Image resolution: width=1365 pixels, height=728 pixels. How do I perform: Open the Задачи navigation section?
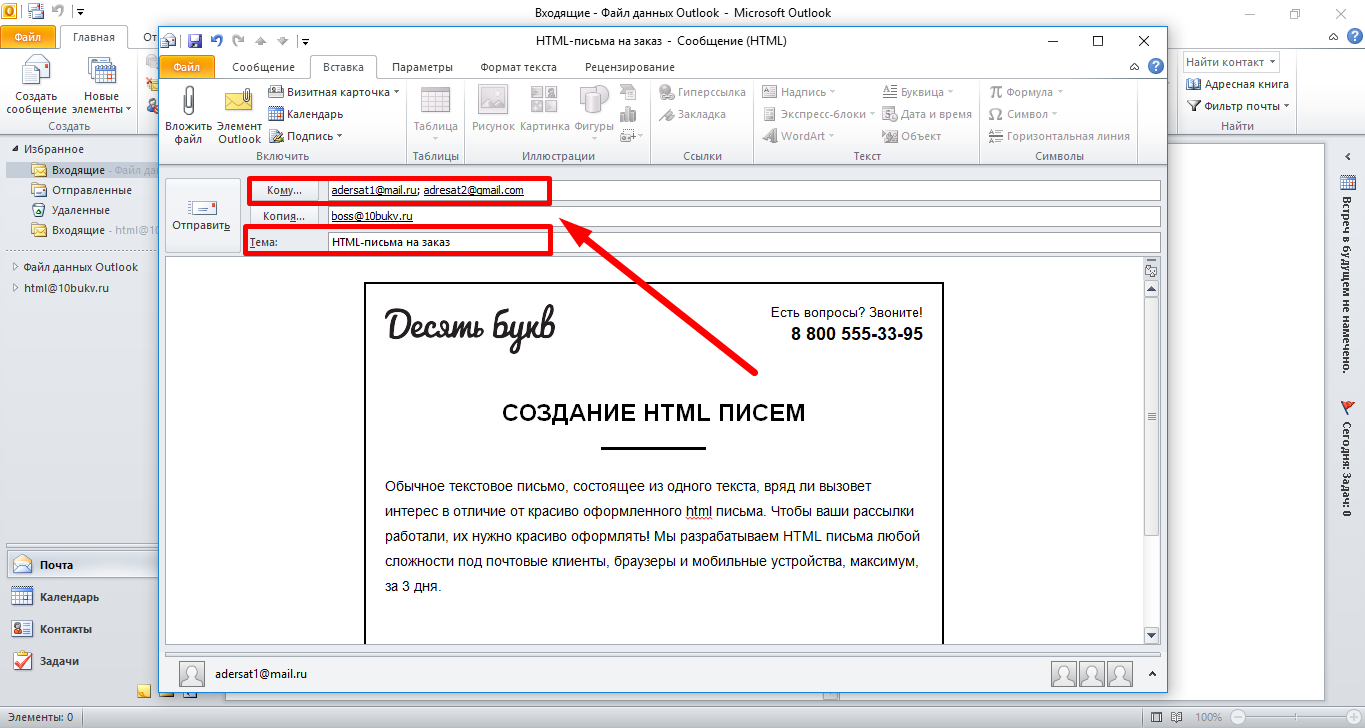(82, 661)
